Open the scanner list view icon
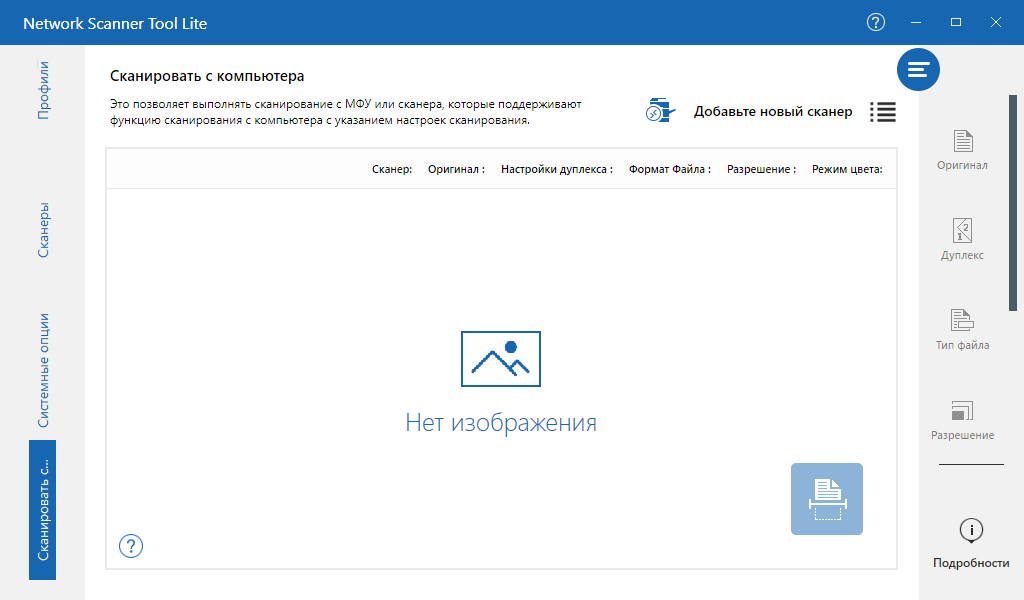 [x=883, y=112]
